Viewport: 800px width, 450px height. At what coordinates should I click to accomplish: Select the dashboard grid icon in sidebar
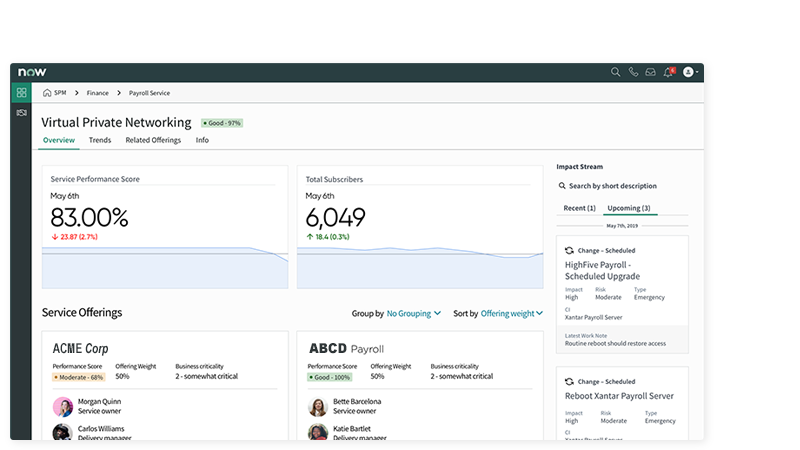(22, 92)
